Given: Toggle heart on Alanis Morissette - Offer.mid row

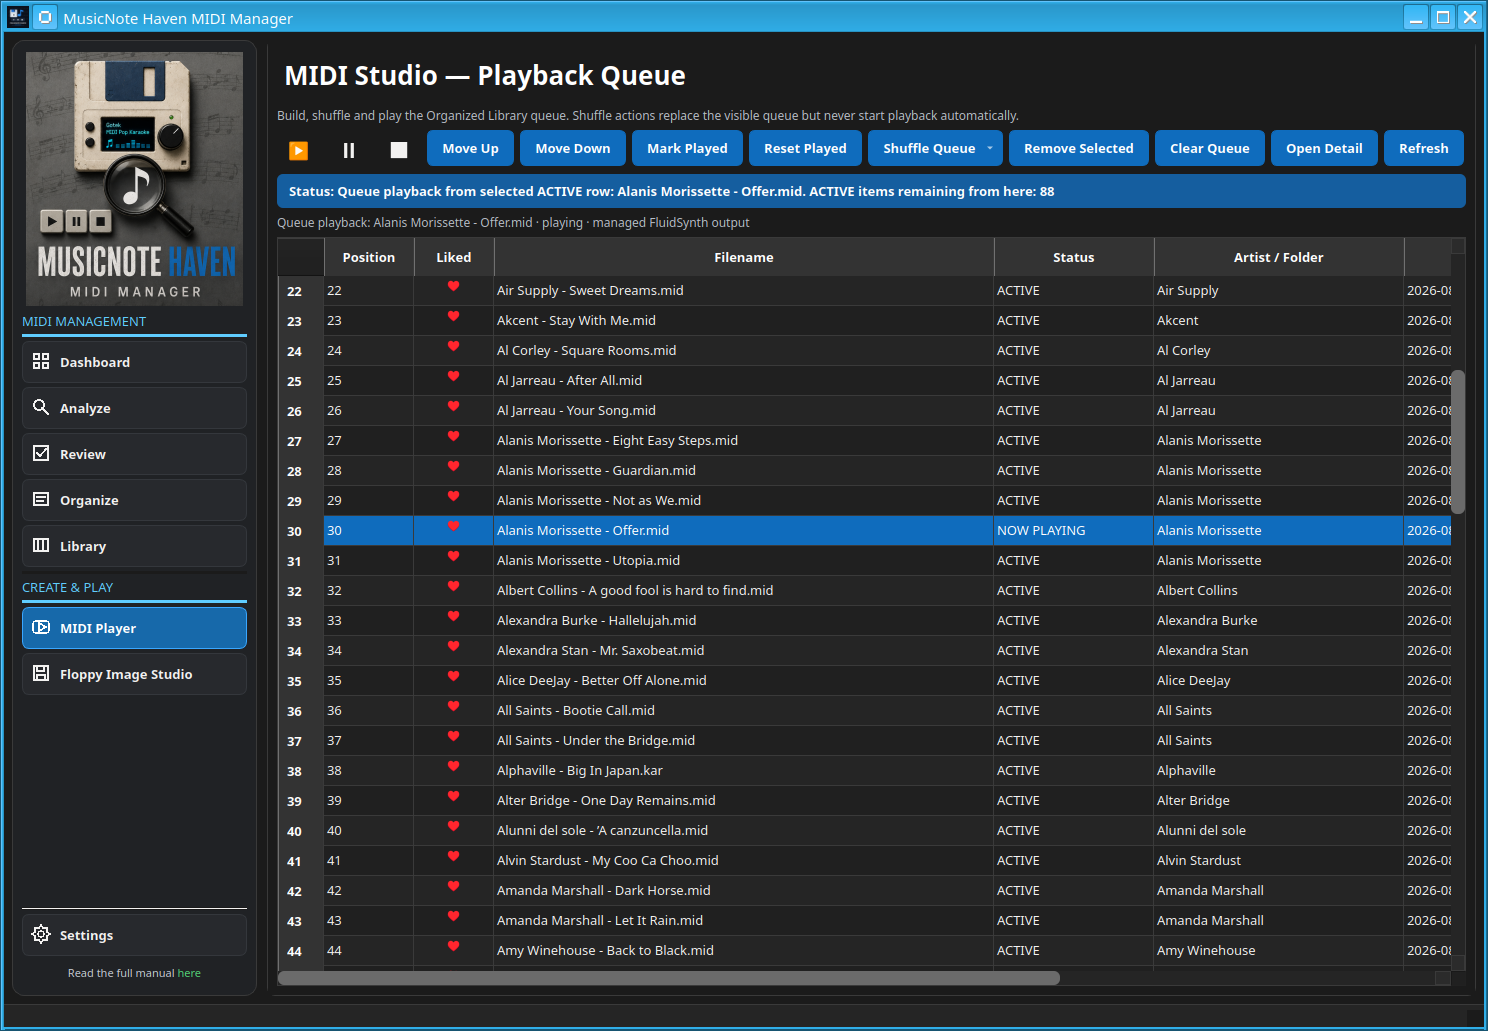Looking at the screenshot, I should click(x=453, y=527).
